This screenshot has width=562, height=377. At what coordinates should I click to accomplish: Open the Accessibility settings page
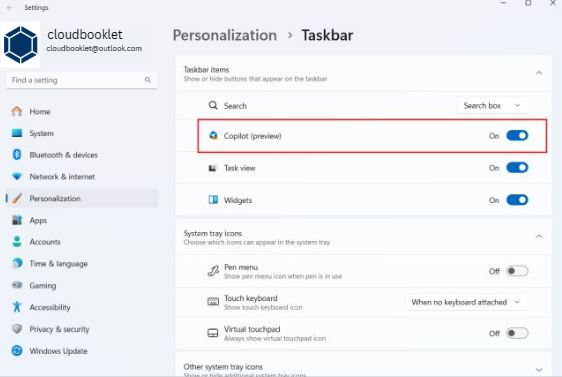click(82, 307)
